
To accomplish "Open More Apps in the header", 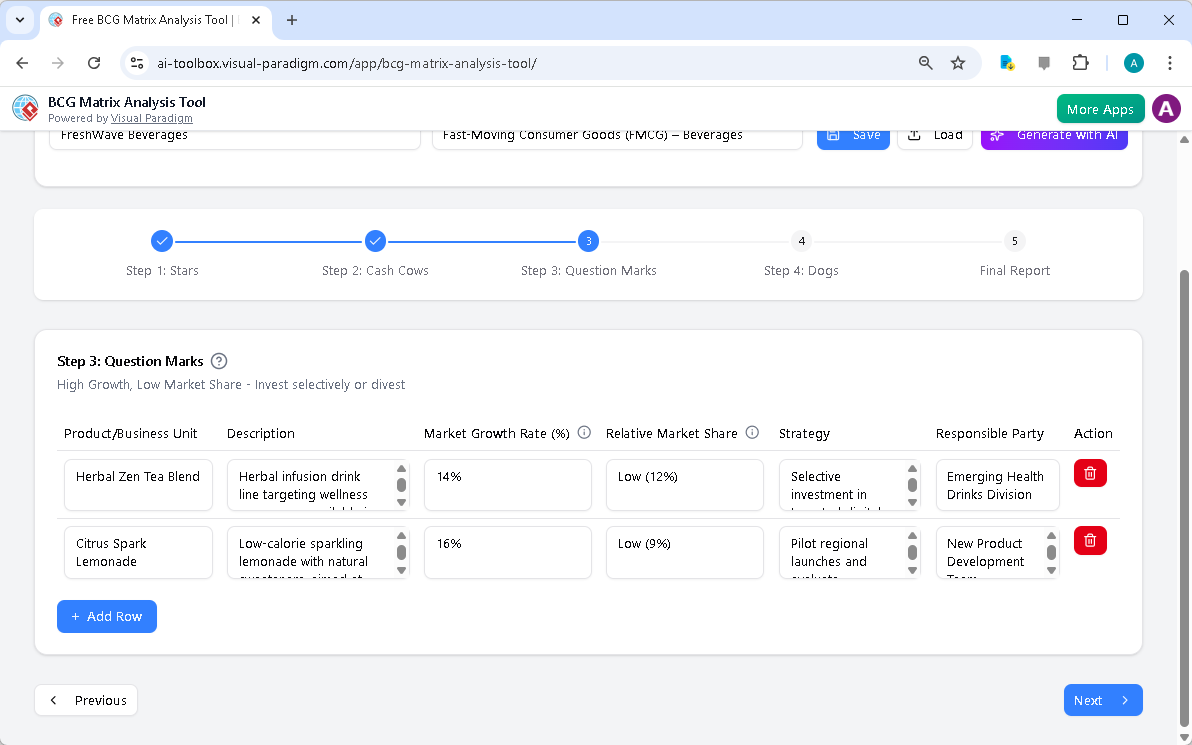I will click(1100, 108).
